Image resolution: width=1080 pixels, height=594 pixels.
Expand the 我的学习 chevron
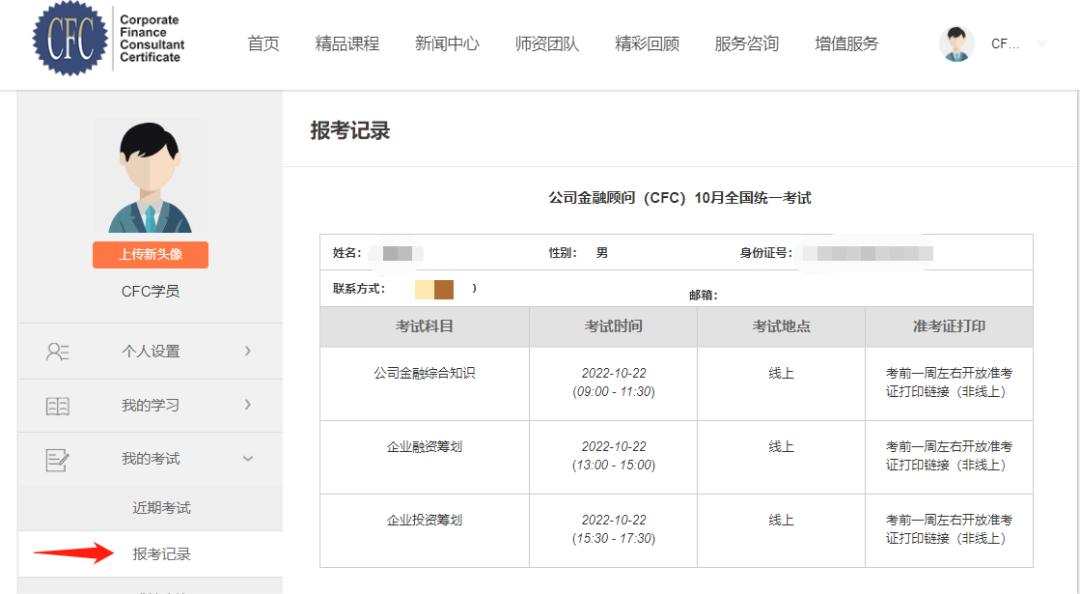[x=247, y=404]
